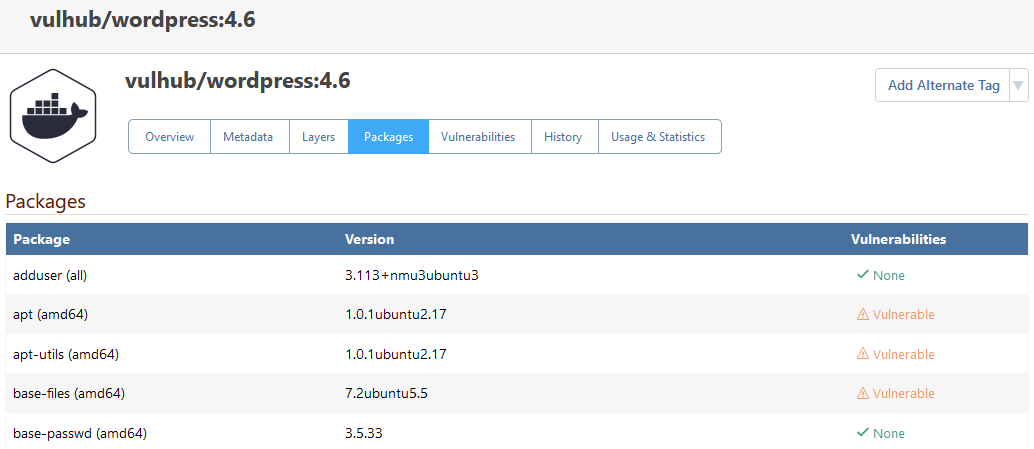This screenshot has height=449, width=1034.
Task: Click the 'Vulnerable' status for base-files
Action: pyautogui.click(x=903, y=394)
